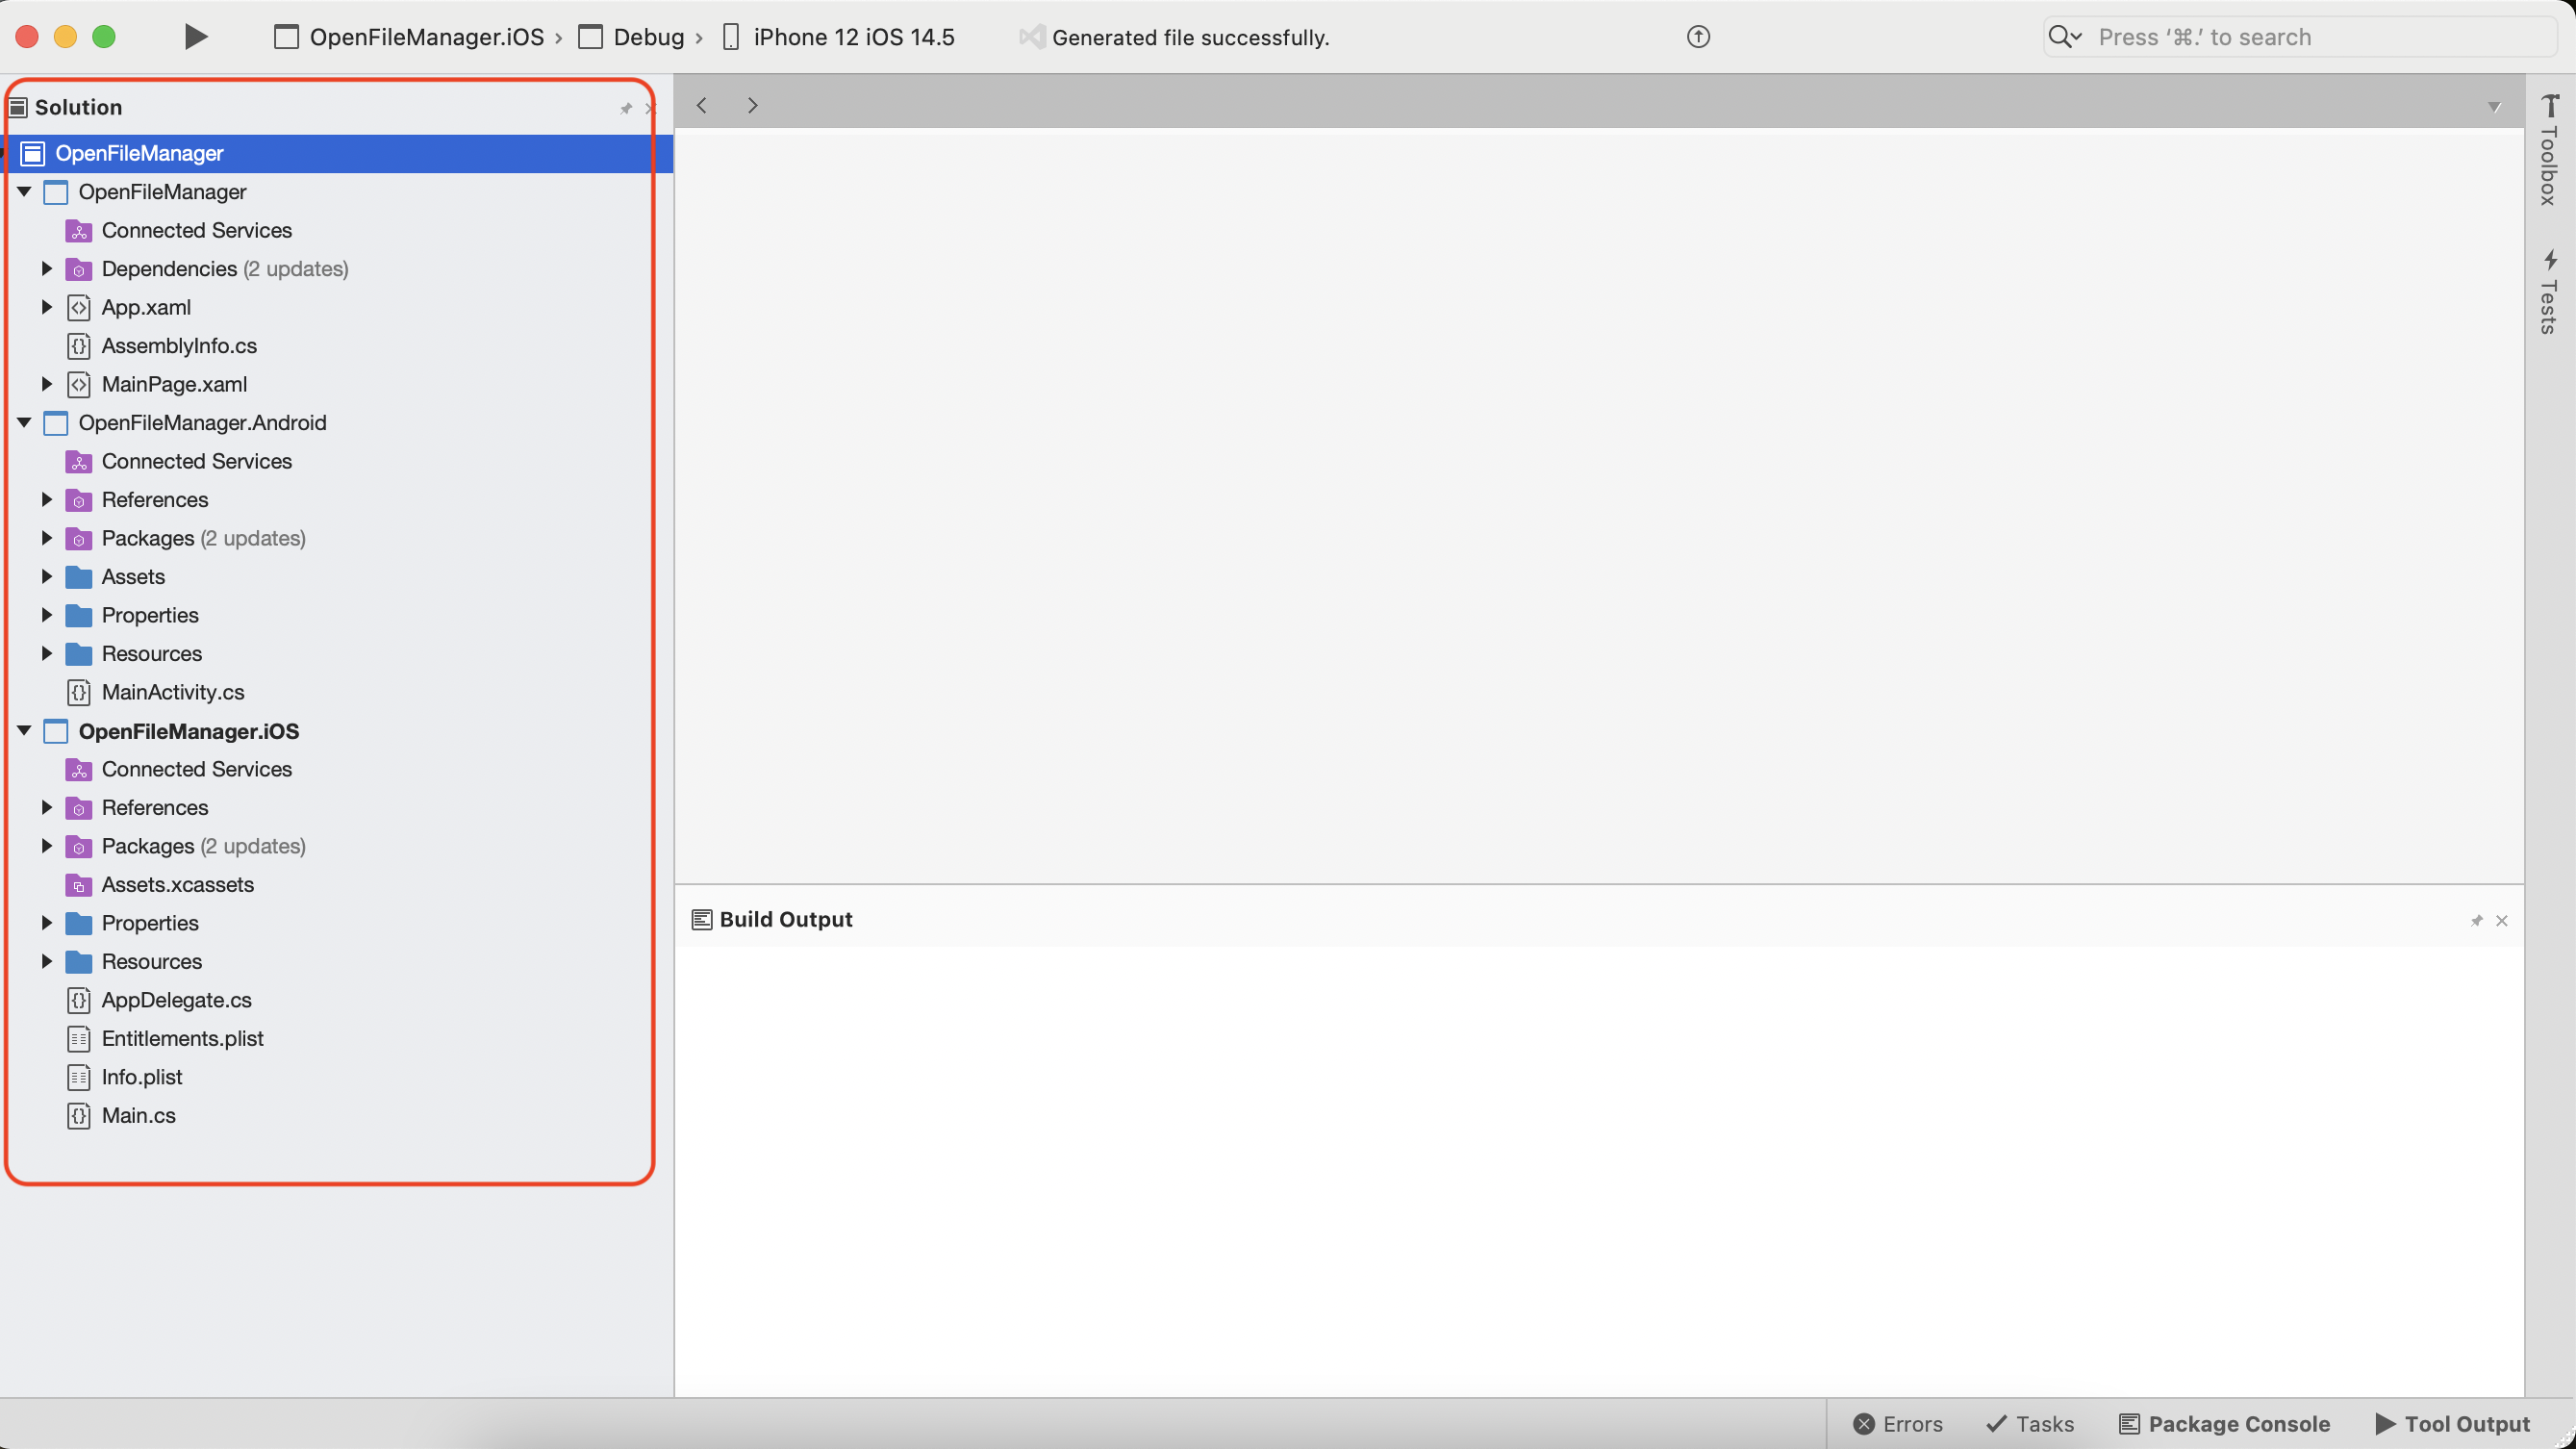Screen dimensions: 2576x1449
Task: Select iOS Packages (2 updates) row
Action: 336,846
